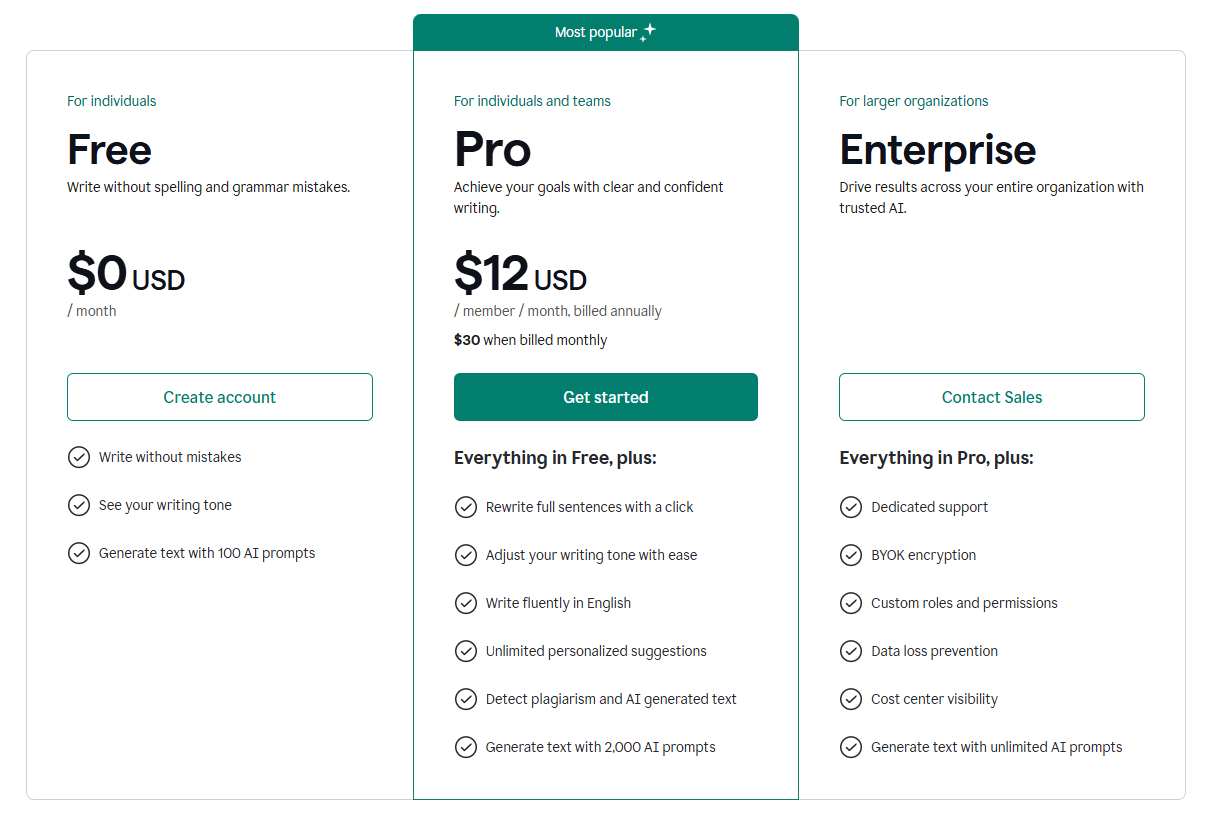1212x829 pixels.
Task: Click check icon beside Cost center visibility
Action: coord(851,699)
